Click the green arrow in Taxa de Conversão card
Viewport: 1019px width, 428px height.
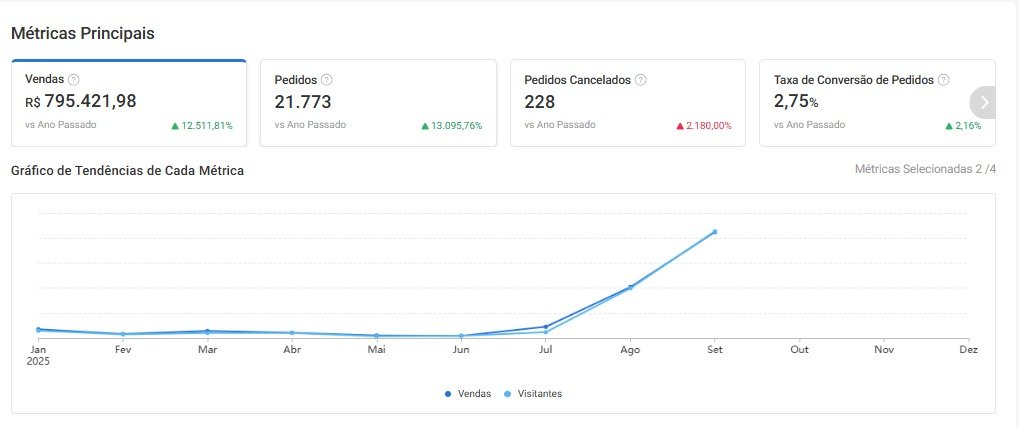click(x=949, y=126)
